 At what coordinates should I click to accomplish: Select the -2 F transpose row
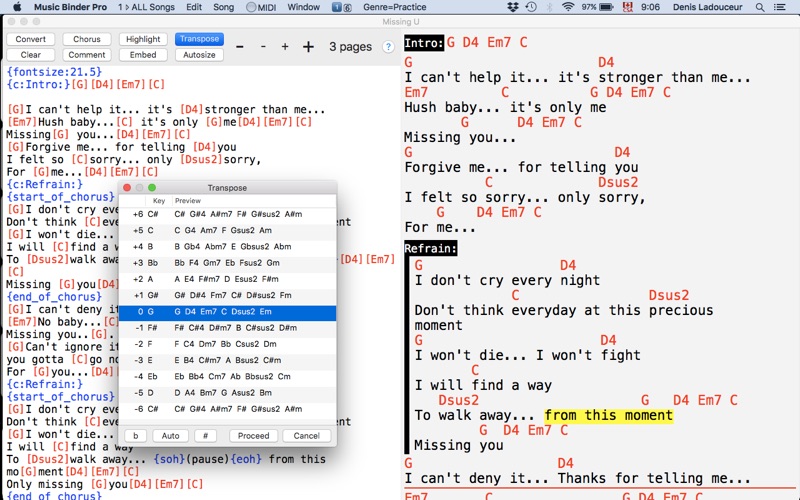[x=228, y=344]
